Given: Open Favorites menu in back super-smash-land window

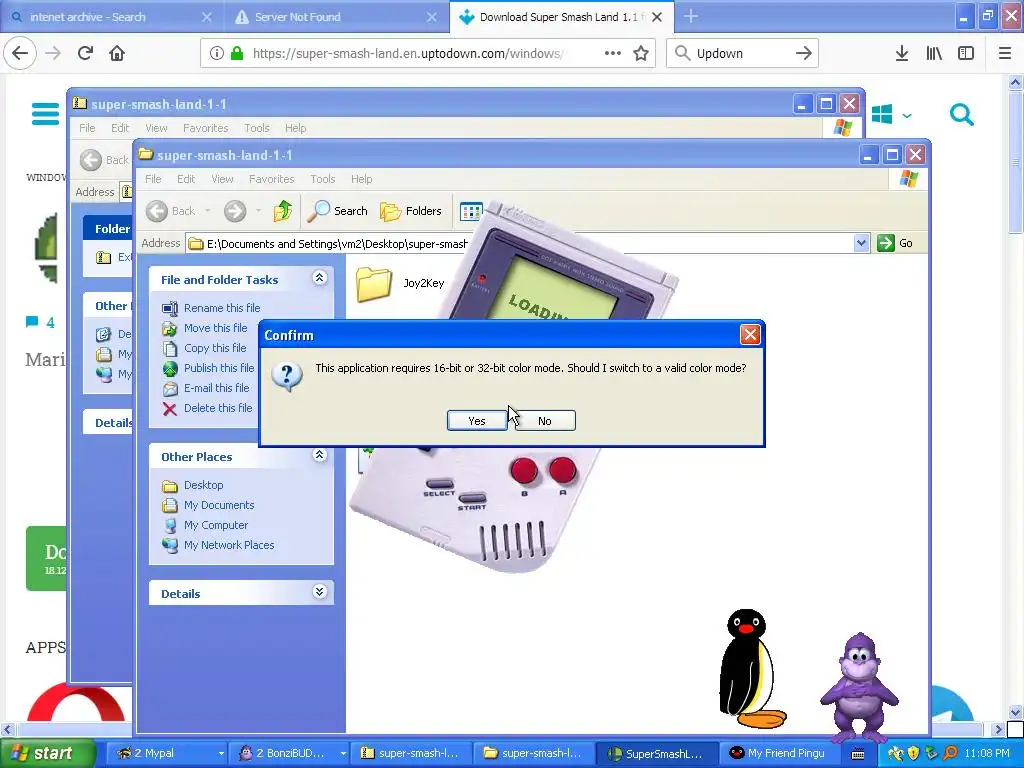Looking at the screenshot, I should [205, 128].
